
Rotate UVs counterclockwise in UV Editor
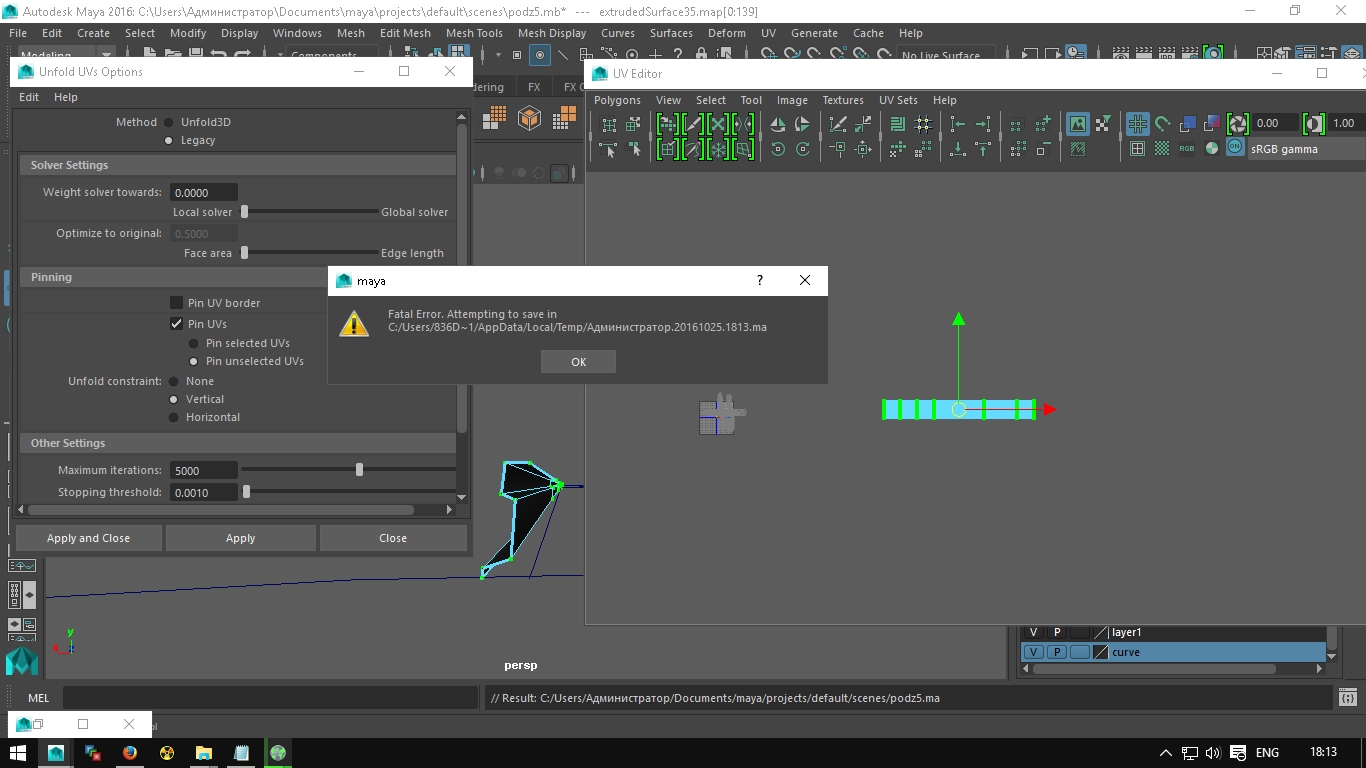778,149
